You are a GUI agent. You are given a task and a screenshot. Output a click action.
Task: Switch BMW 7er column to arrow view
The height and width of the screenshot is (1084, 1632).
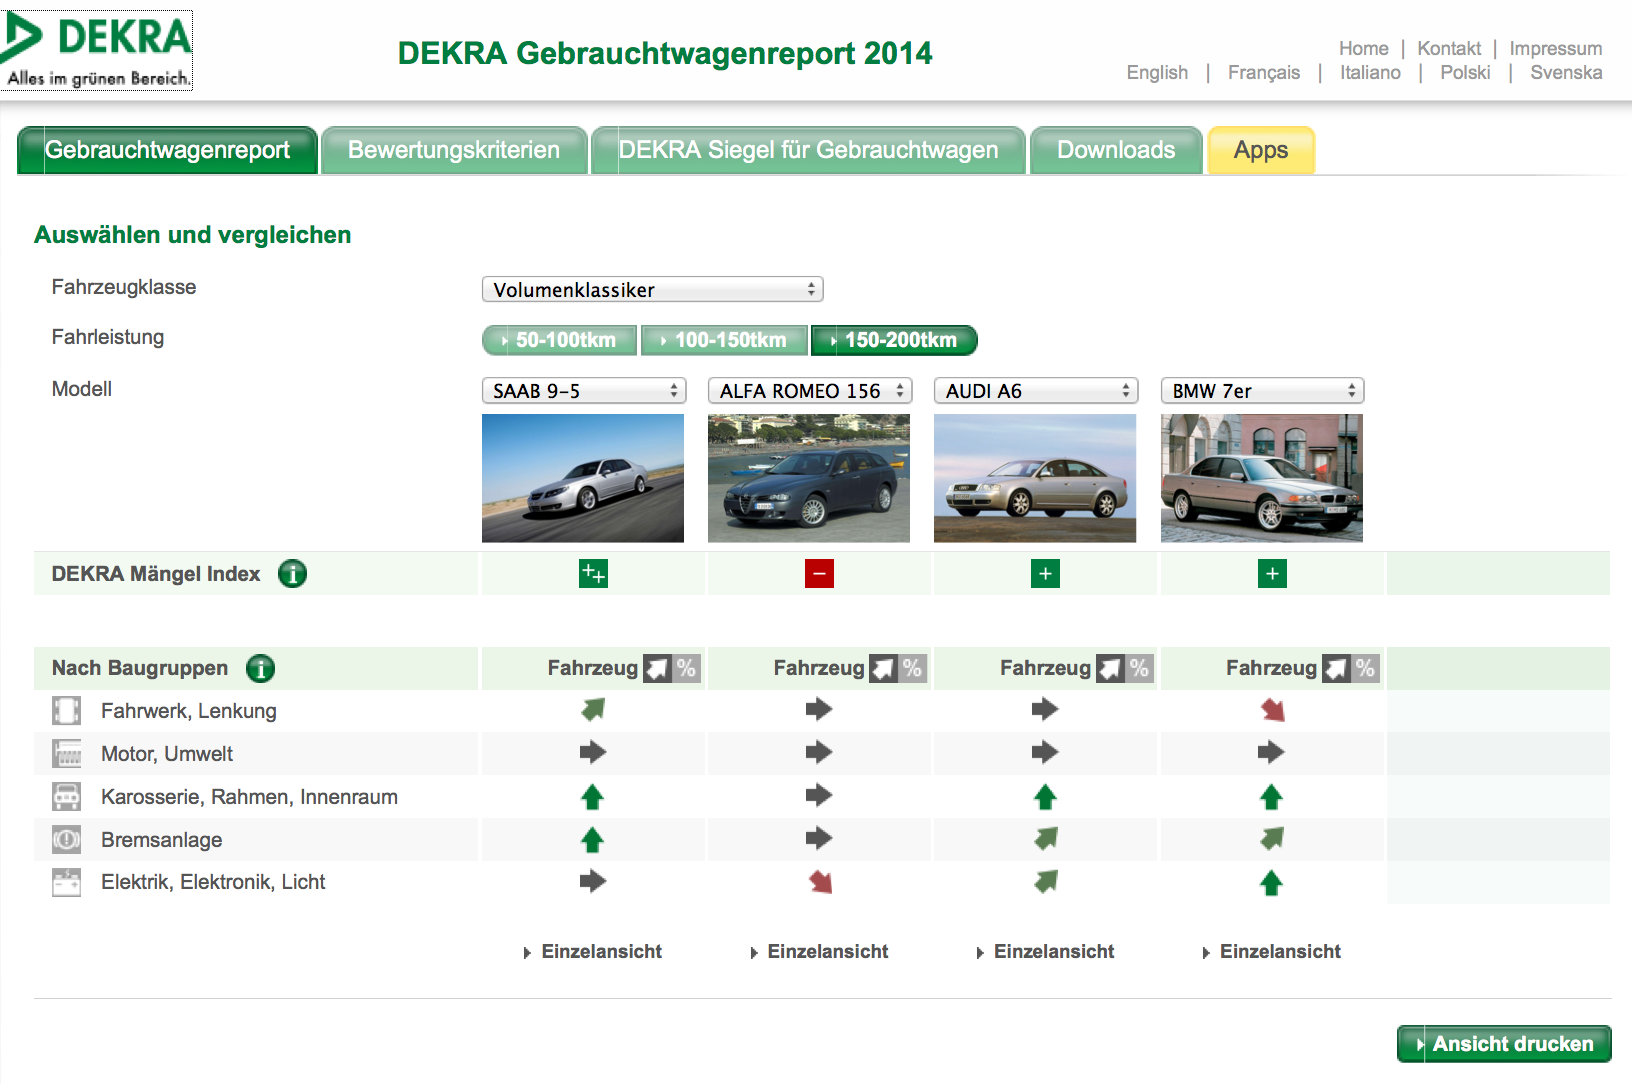[1336, 668]
